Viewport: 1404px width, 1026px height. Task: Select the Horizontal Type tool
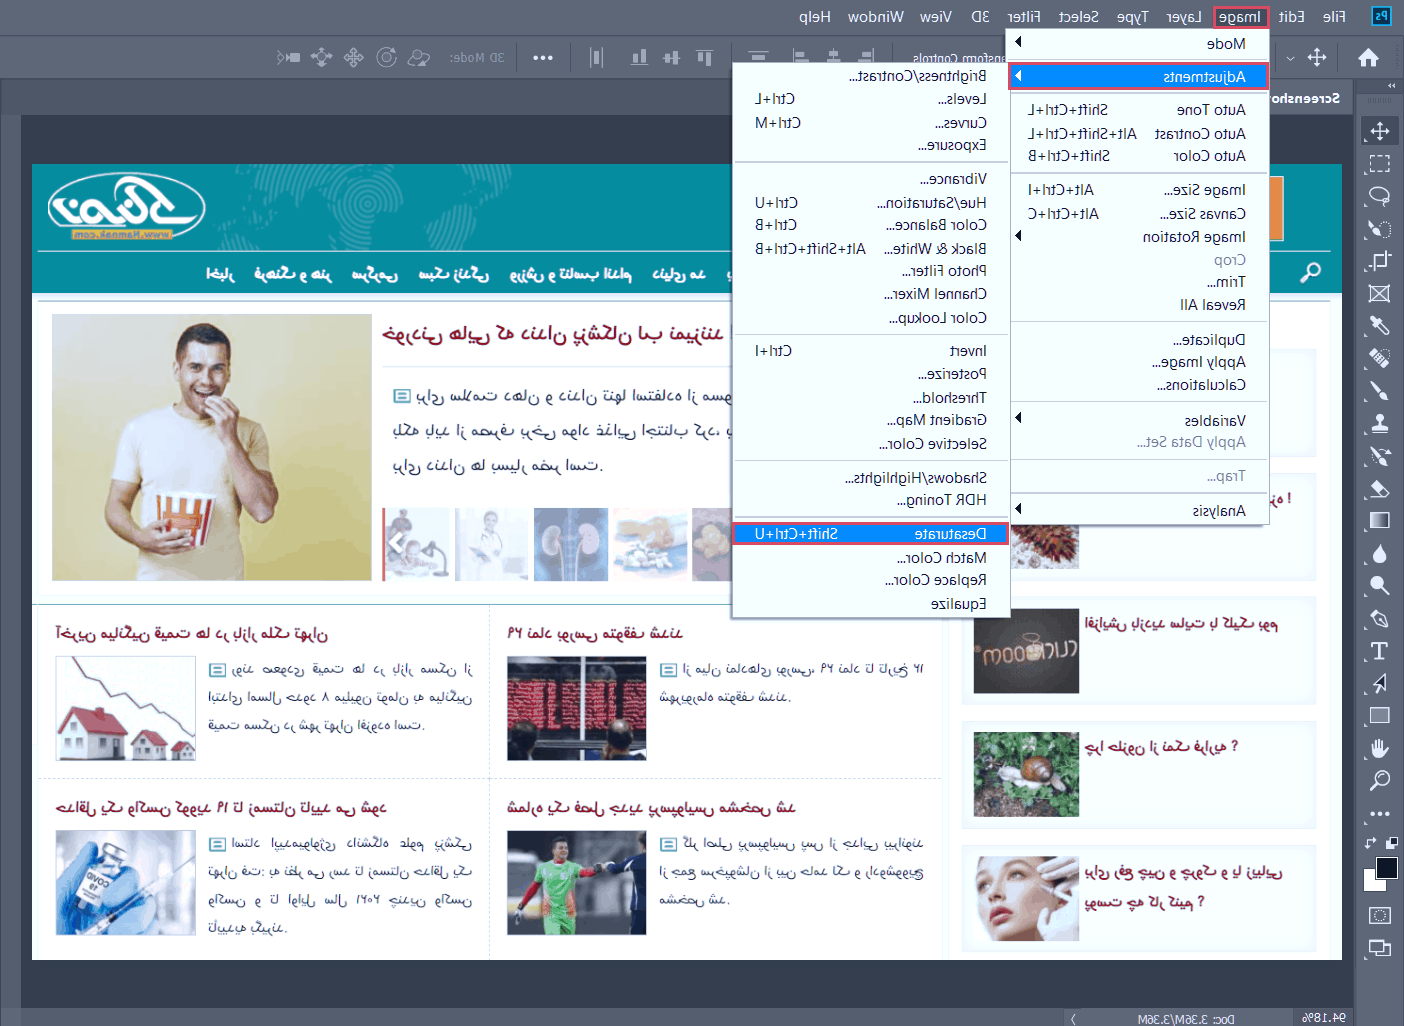(x=1379, y=651)
